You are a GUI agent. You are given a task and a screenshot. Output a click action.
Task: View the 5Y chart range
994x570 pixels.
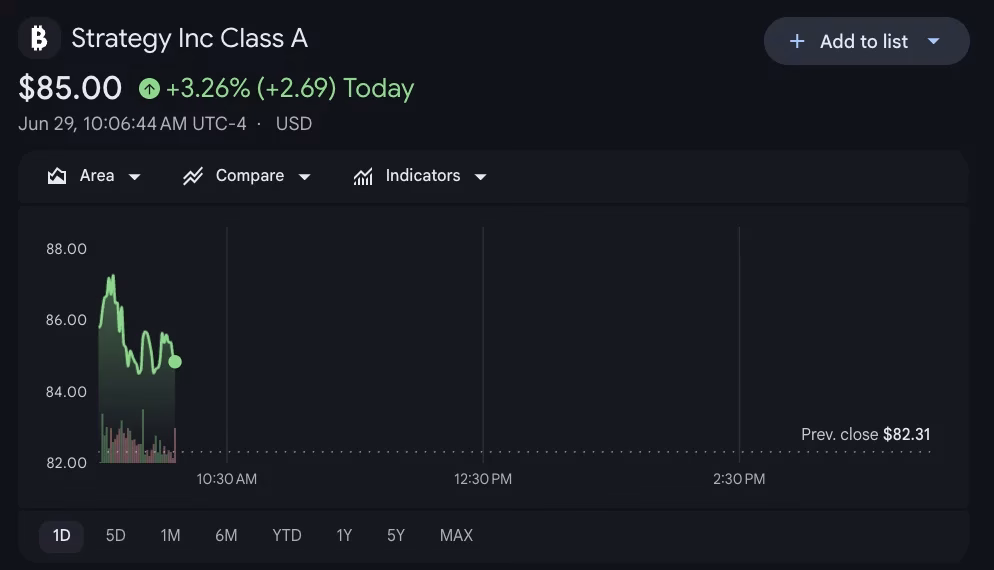tap(396, 536)
